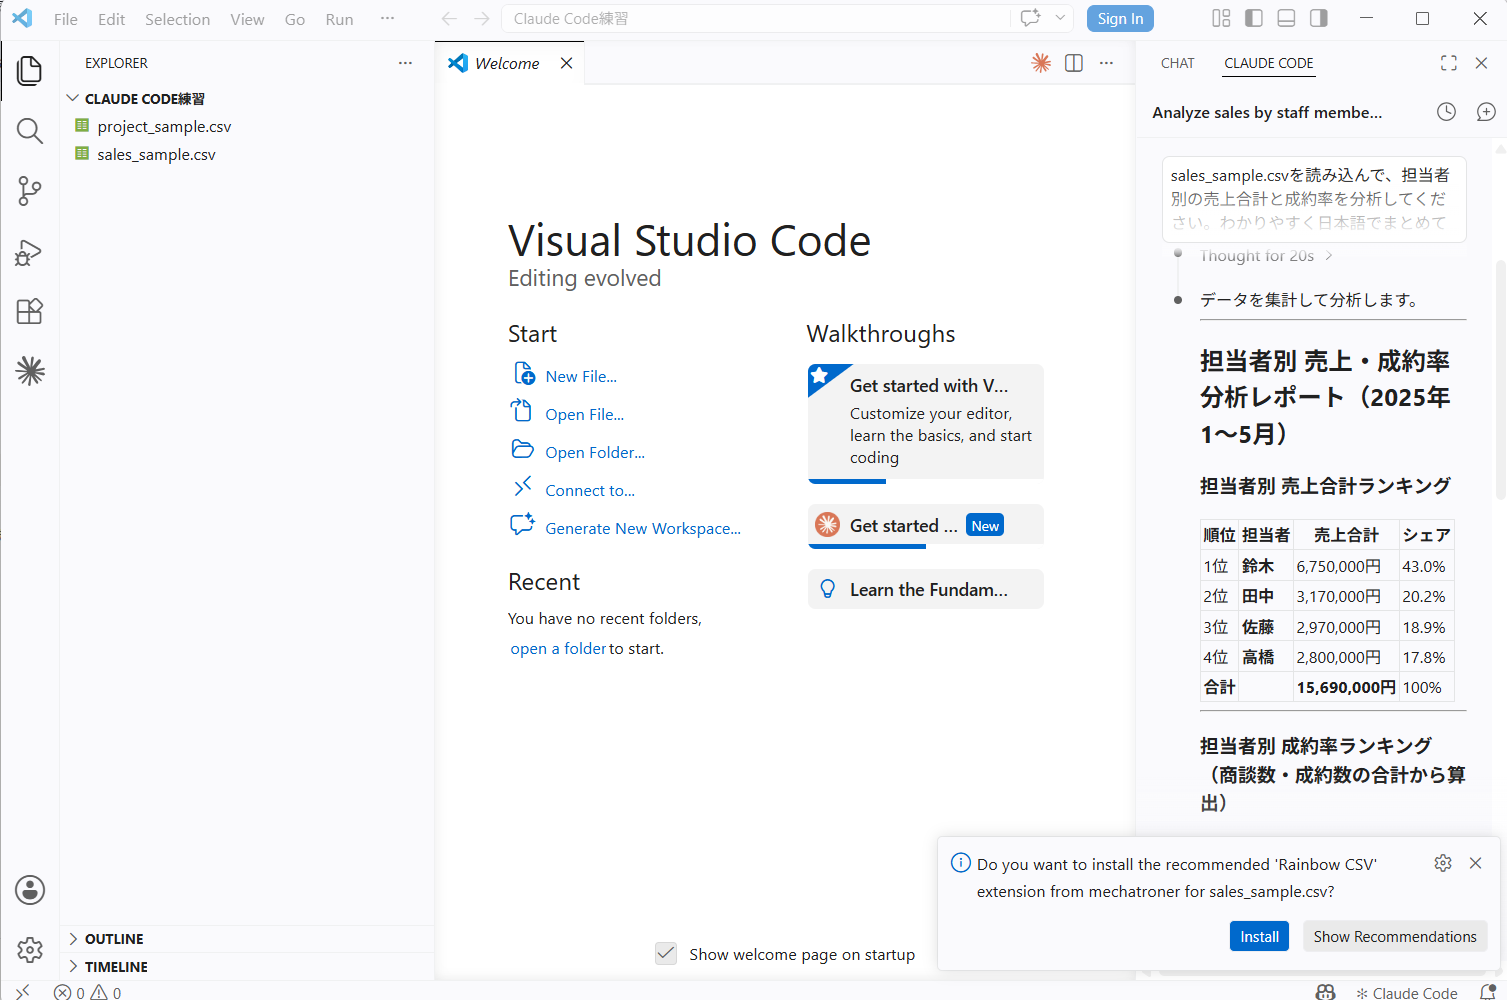
Task: Click the Copilot status icon in the status bar
Action: pos(1326,992)
